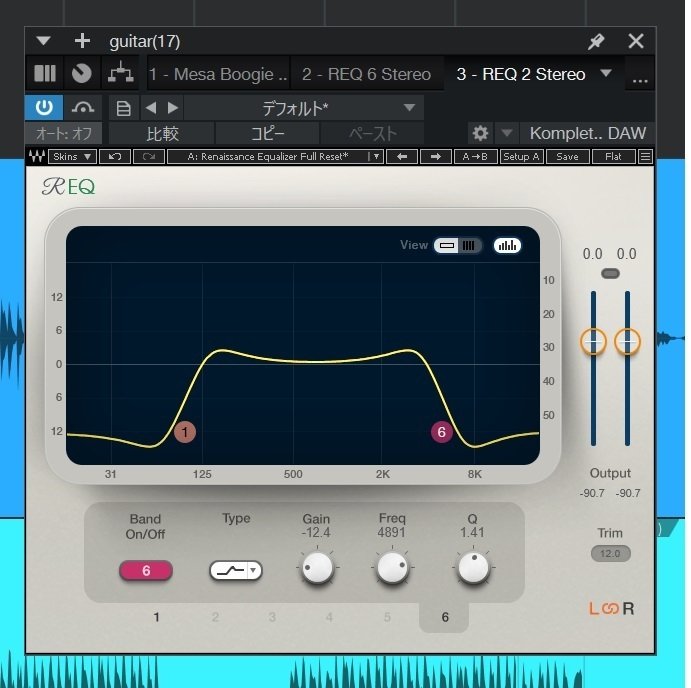Toggle band 6 On/Off button
This screenshot has height=688, width=691.
146,571
